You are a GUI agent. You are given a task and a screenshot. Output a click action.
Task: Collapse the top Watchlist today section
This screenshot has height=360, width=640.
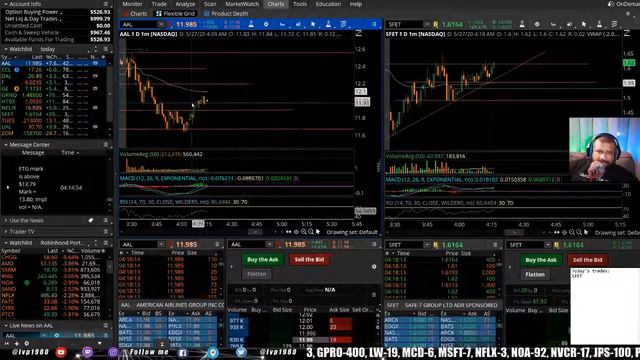click(x=6, y=49)
